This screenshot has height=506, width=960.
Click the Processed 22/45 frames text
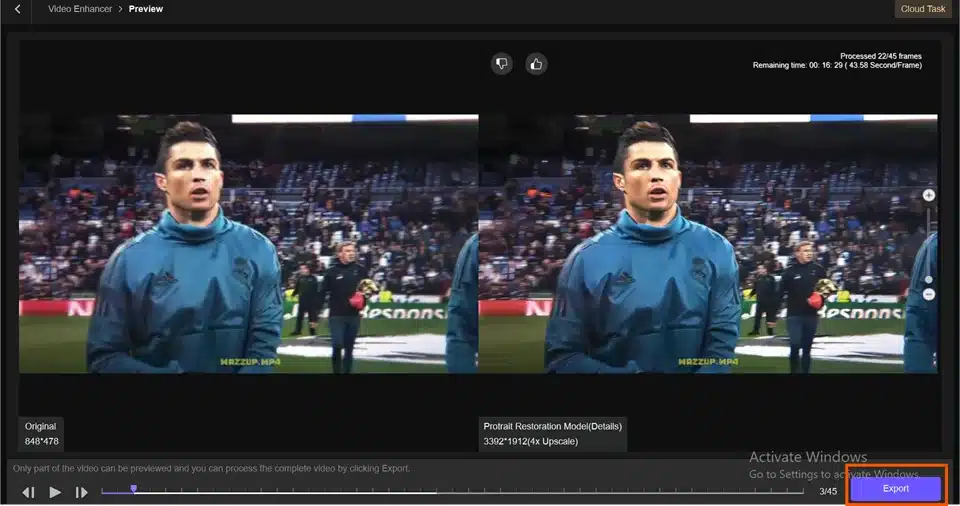(x=880, y=56)
